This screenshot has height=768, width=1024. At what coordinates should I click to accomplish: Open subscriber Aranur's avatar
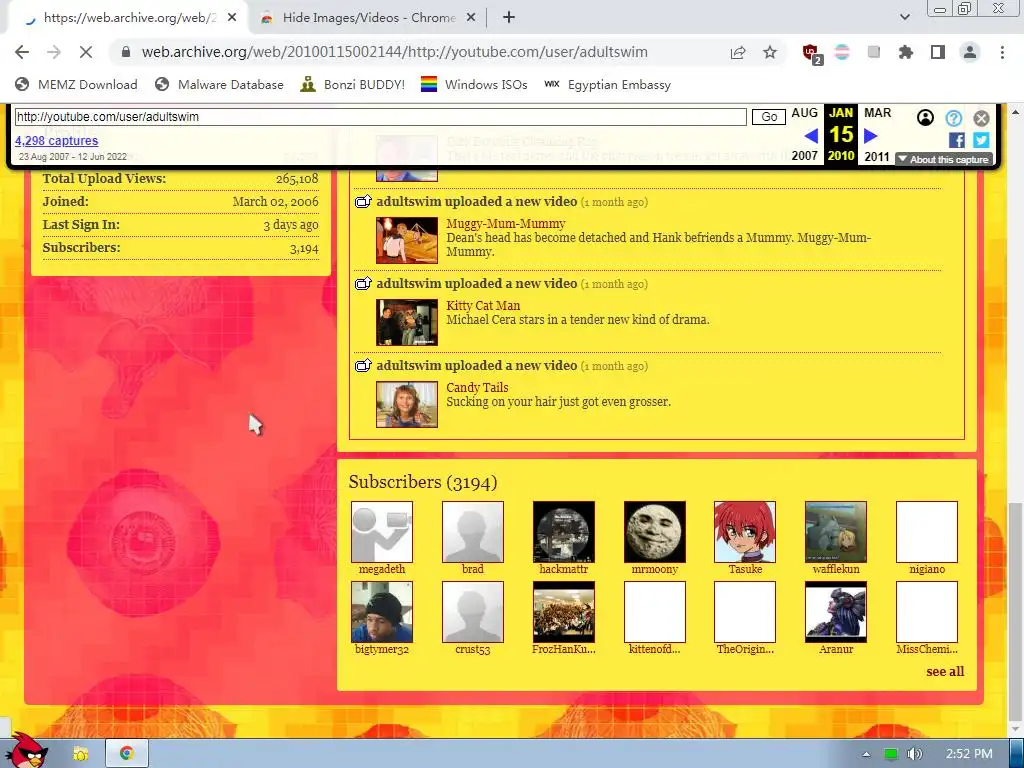click(x=836, y=612)
